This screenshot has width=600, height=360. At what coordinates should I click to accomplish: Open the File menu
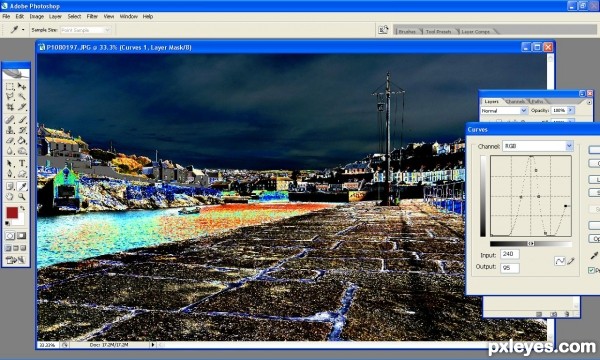6,16
